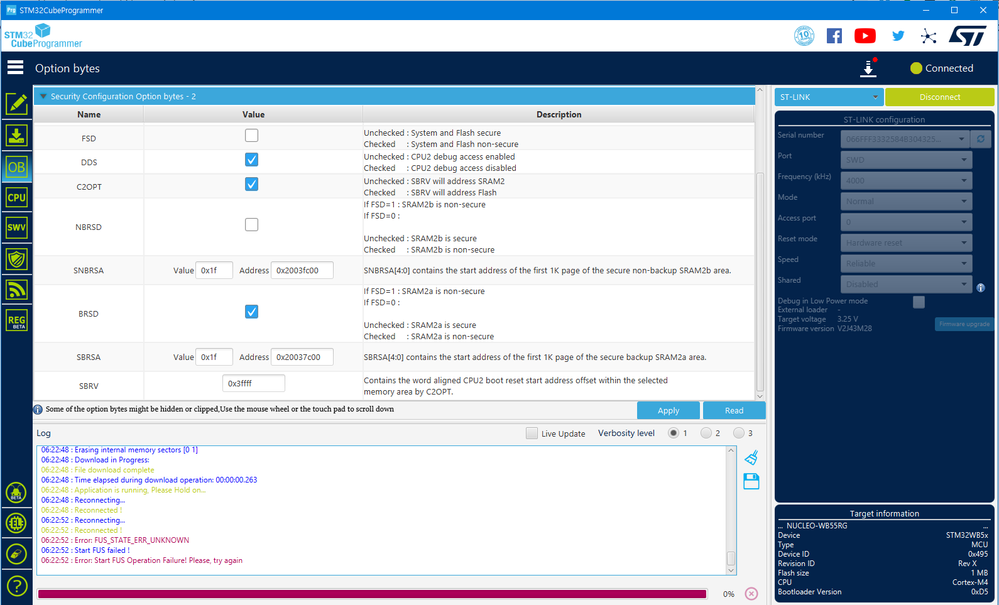This screenshot has width=999, height=605.
Task: Uncheck the C2OPT checkbox
Action: tap(252, 184)
